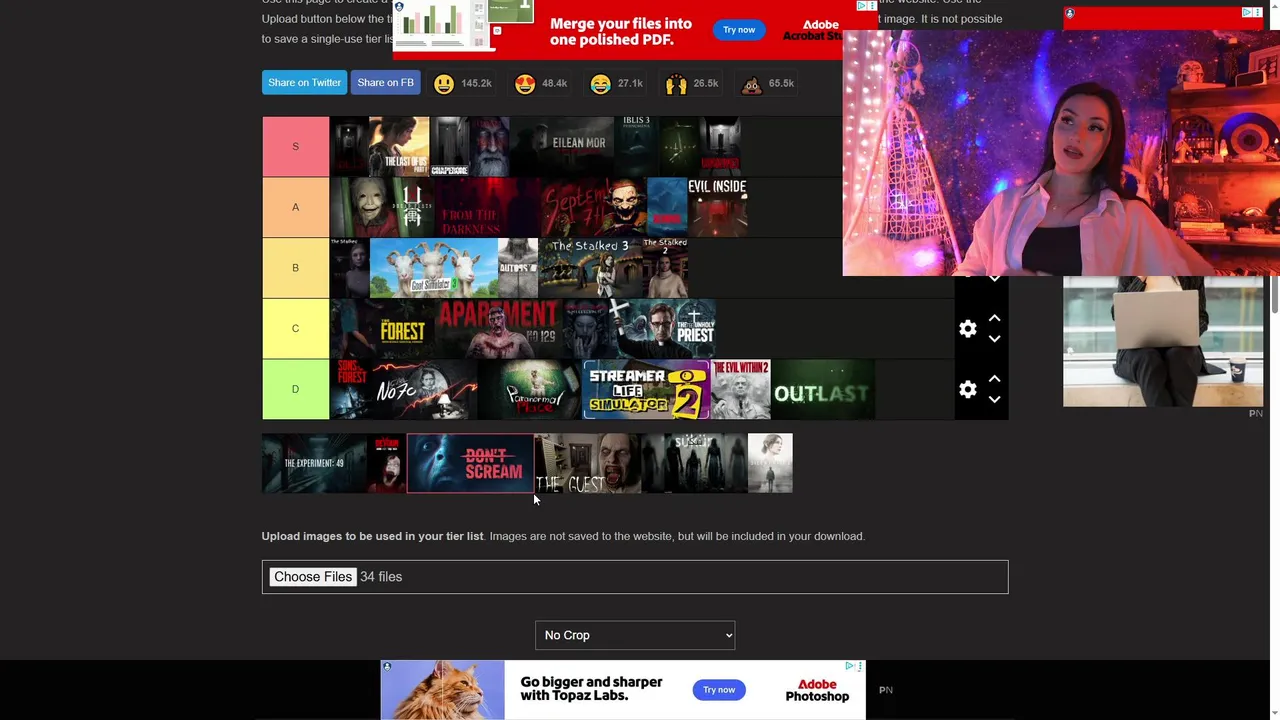Image resolution: width=1280 pixels, height=720 pixels.
Task: Select the Iblis 3 thumbnail
Action: click(636, 147)
